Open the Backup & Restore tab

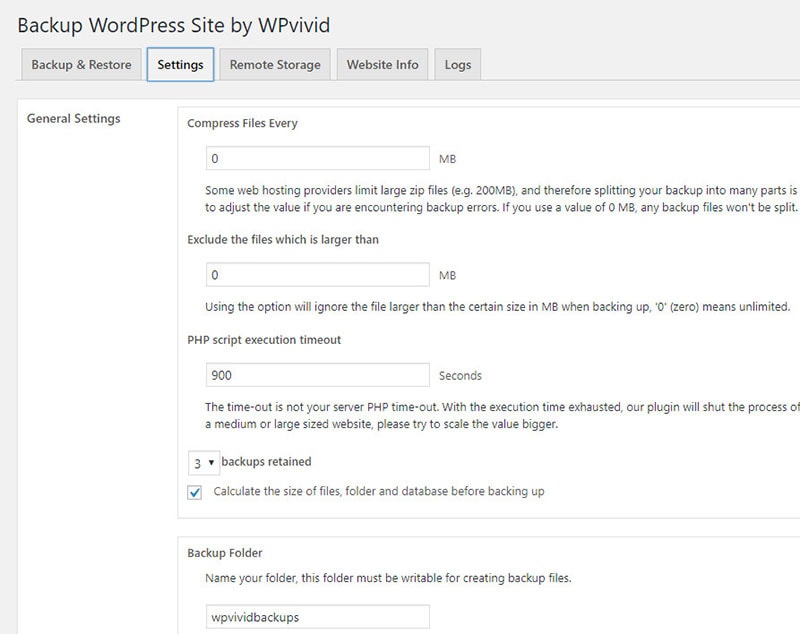click(81, 65)
